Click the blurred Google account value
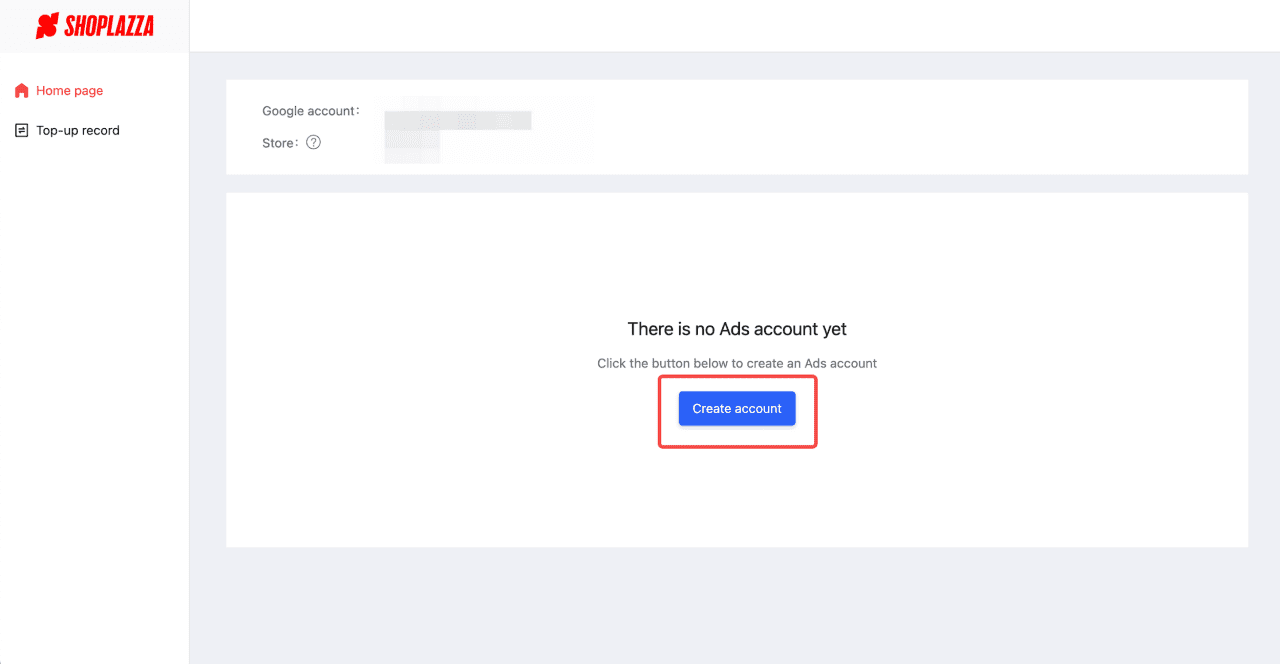The width and height of the screenshot is (1280, 664). point(458,120)
